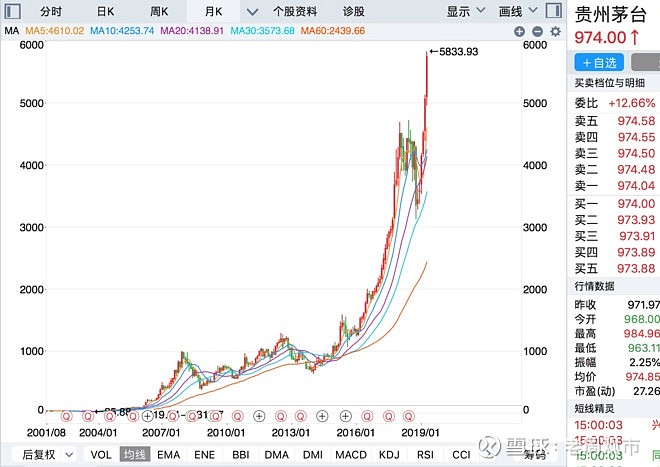Expand more K-line periods chevron

[252, 12]
